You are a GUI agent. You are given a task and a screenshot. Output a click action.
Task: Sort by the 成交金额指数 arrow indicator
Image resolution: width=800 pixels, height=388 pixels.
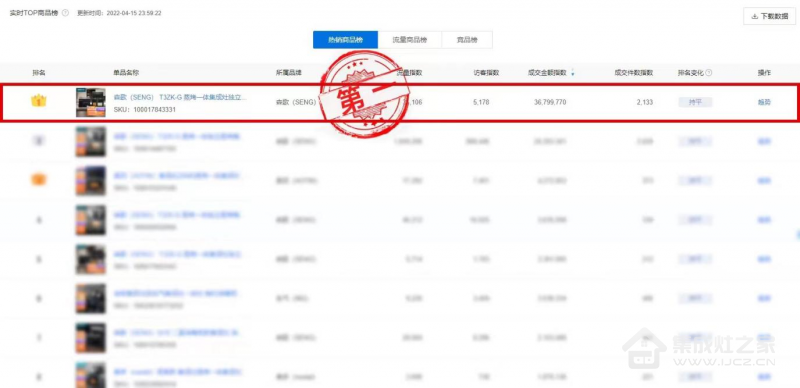click(572, 74)
